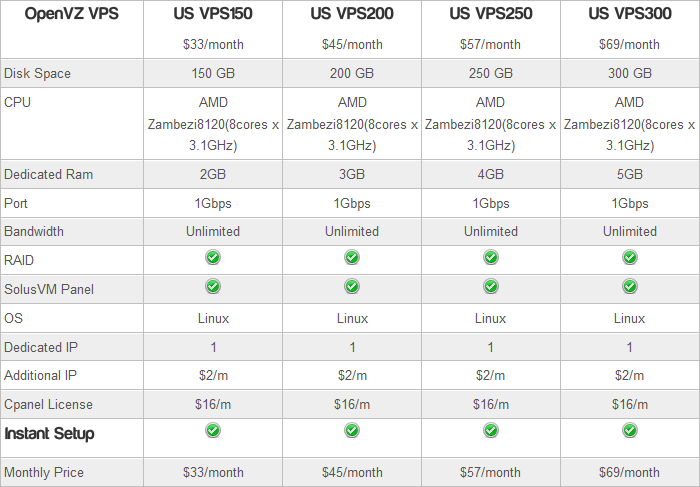
Task: Click Instant Setup checkmark for US VPS250
Action: click(490, 430)
